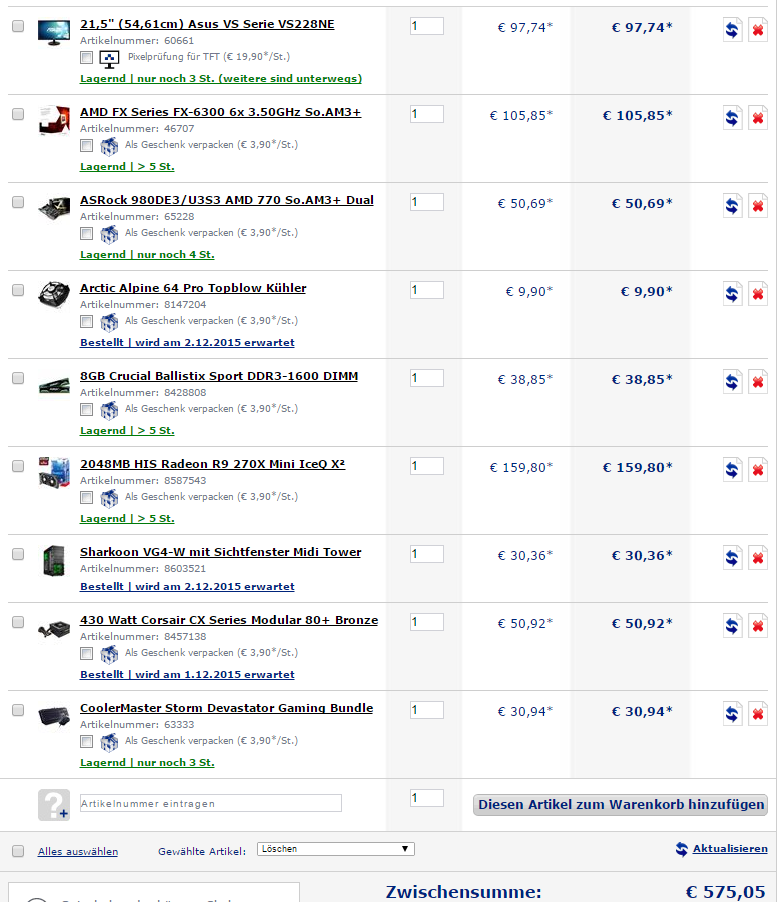Open 2048MB HIS Radeon R9 270X link
The image size is (777, 902).
coord(212,464)
